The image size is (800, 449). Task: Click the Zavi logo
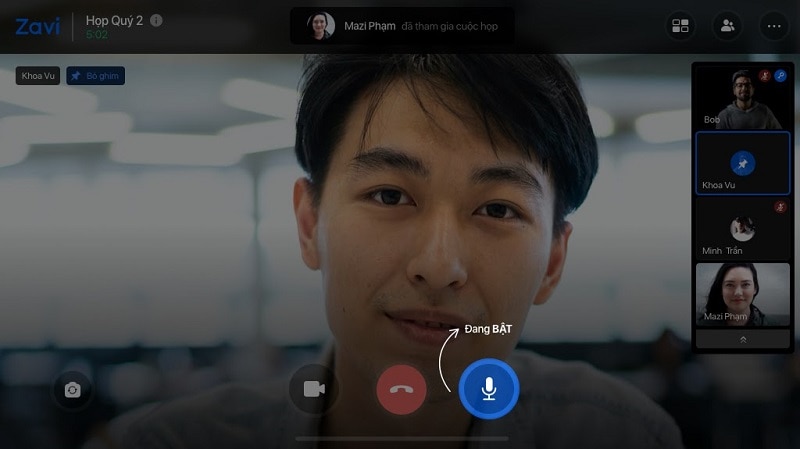[x=38, y=26]
